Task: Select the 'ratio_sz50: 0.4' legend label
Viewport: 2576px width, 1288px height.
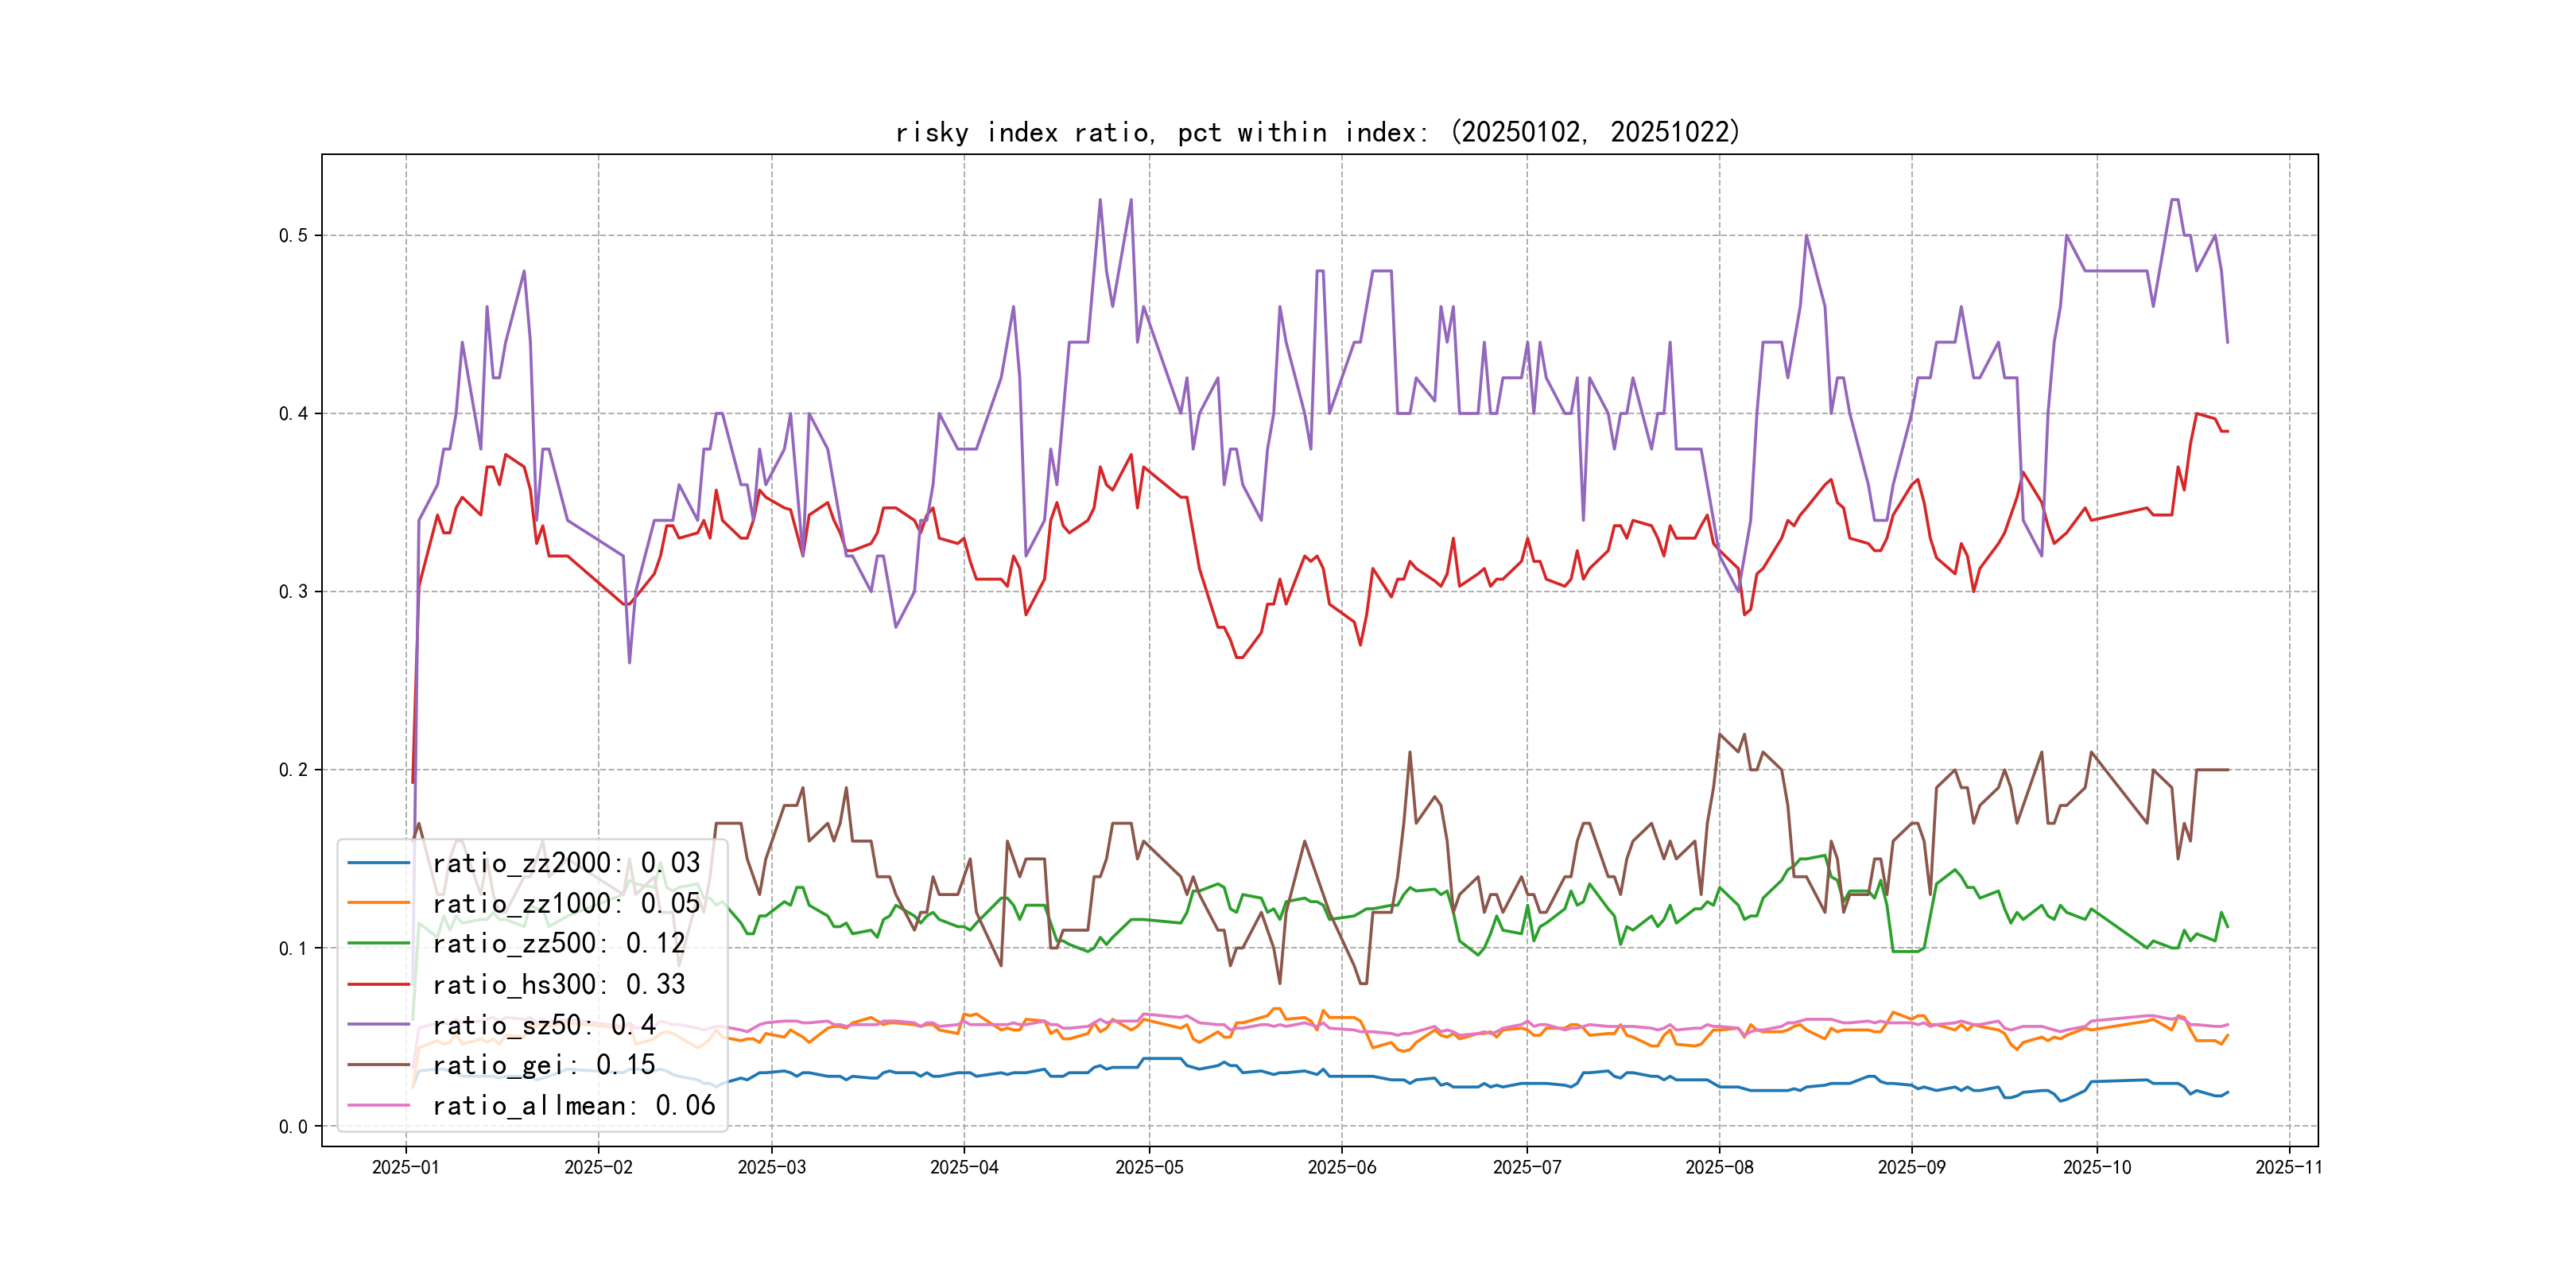Action: point(544,1024)
